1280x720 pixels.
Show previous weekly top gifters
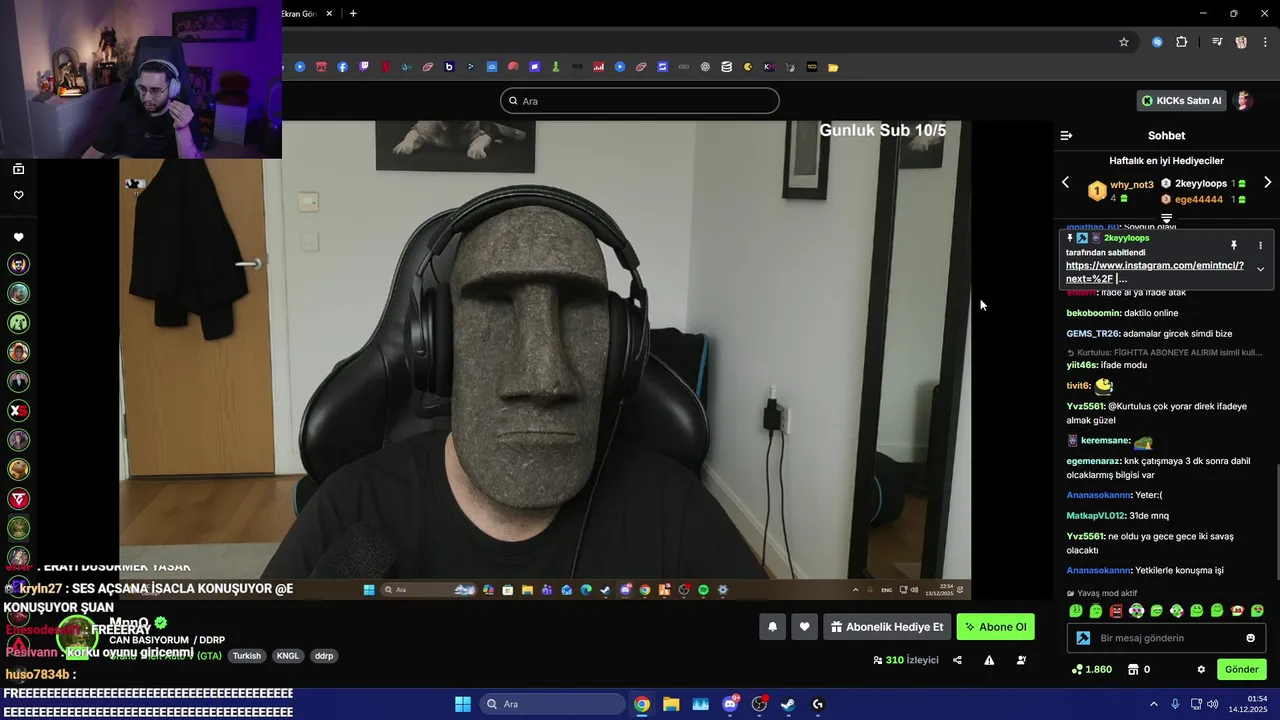pyautogui.click(x=1065, y=182)
